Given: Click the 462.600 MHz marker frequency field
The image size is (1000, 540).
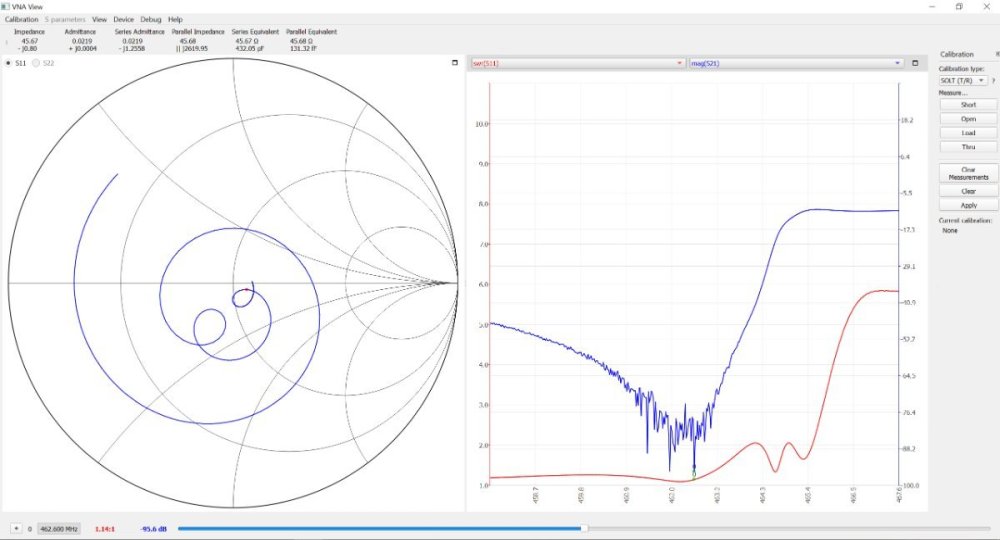Looking at the screenshot, I should 59,527.
